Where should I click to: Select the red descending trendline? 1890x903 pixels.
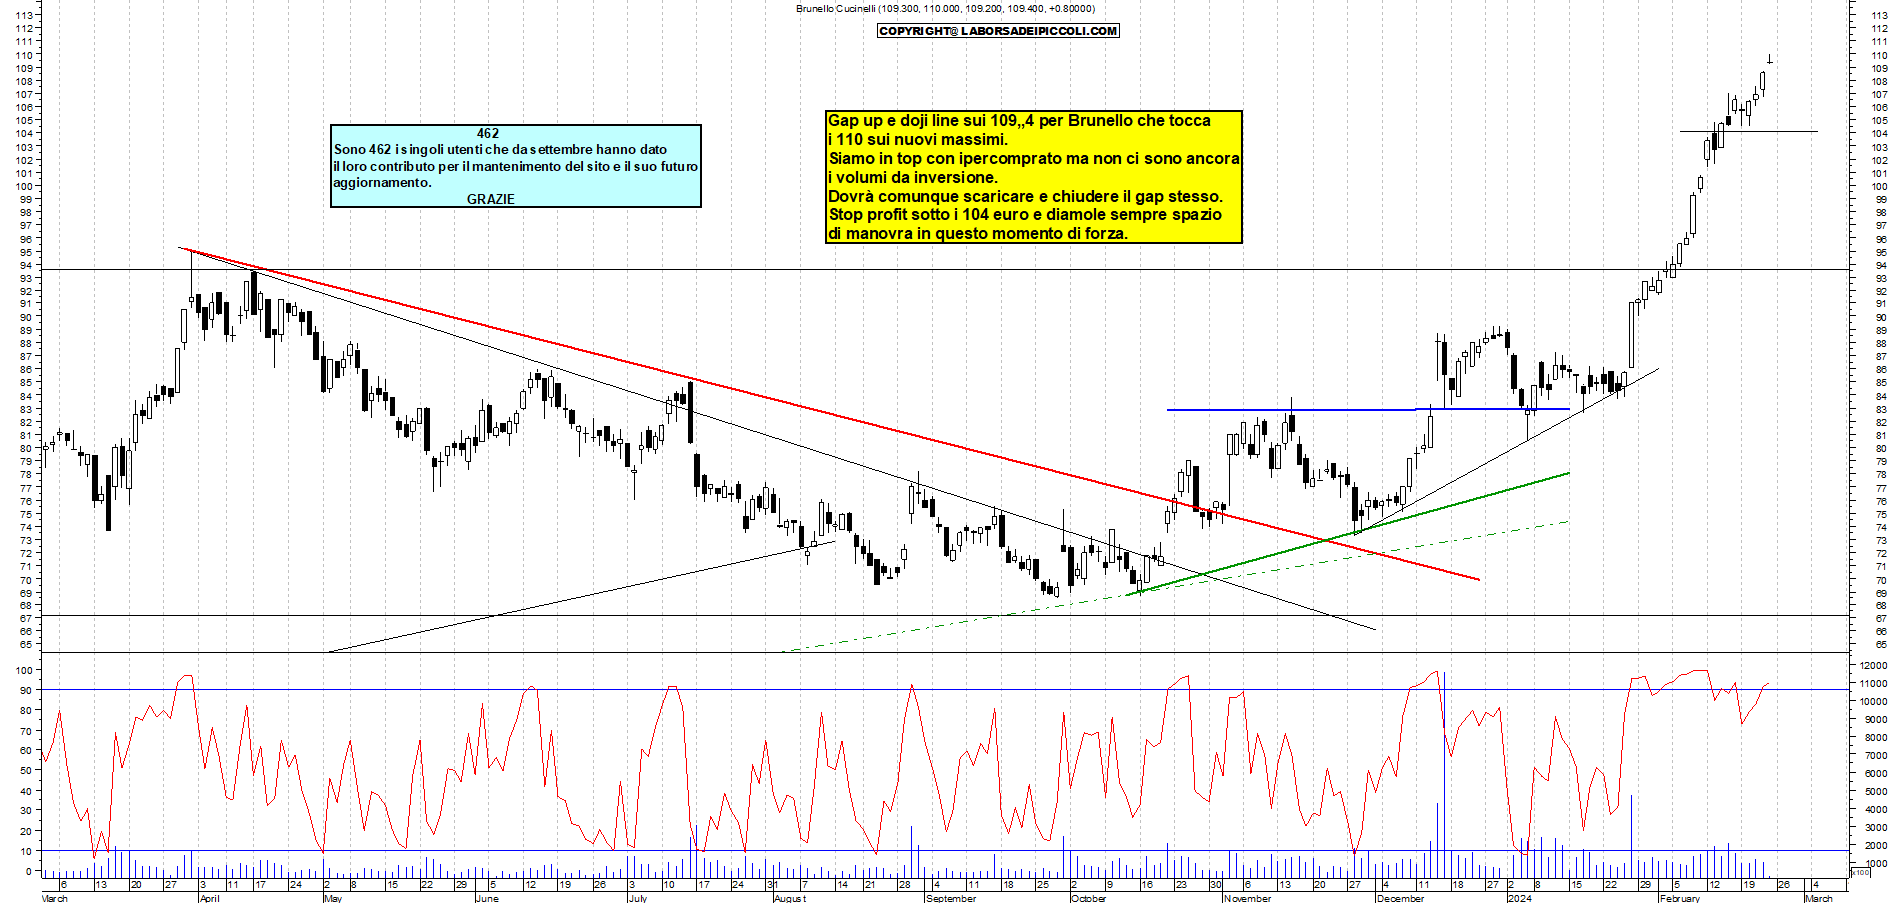point(830,413)
